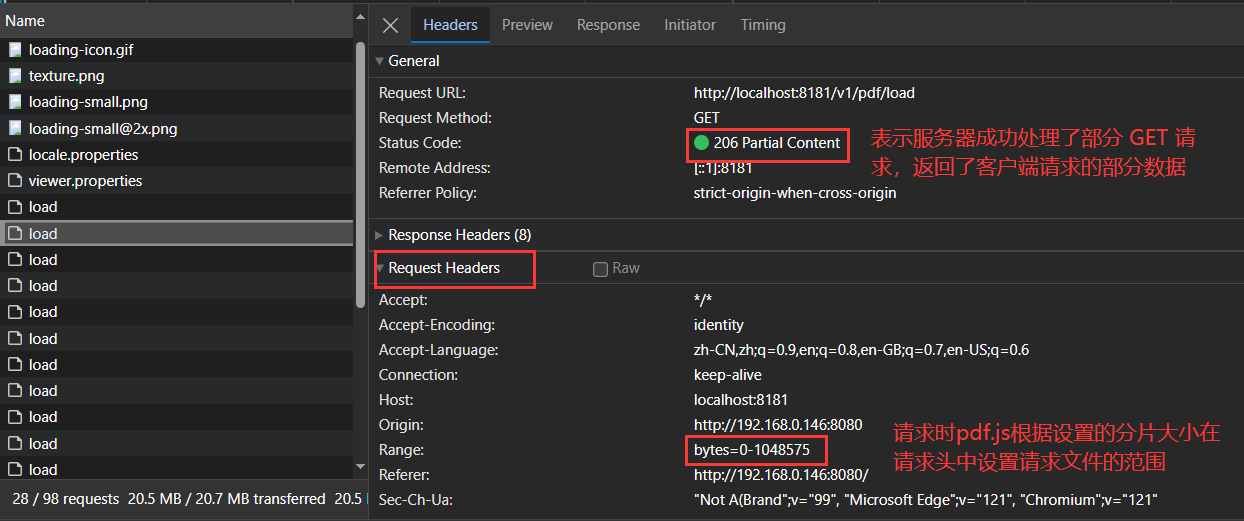The width and height of the screenshot is (1244, 521).
Task: Click the Accept-Language header value
Action: point(861,350)
